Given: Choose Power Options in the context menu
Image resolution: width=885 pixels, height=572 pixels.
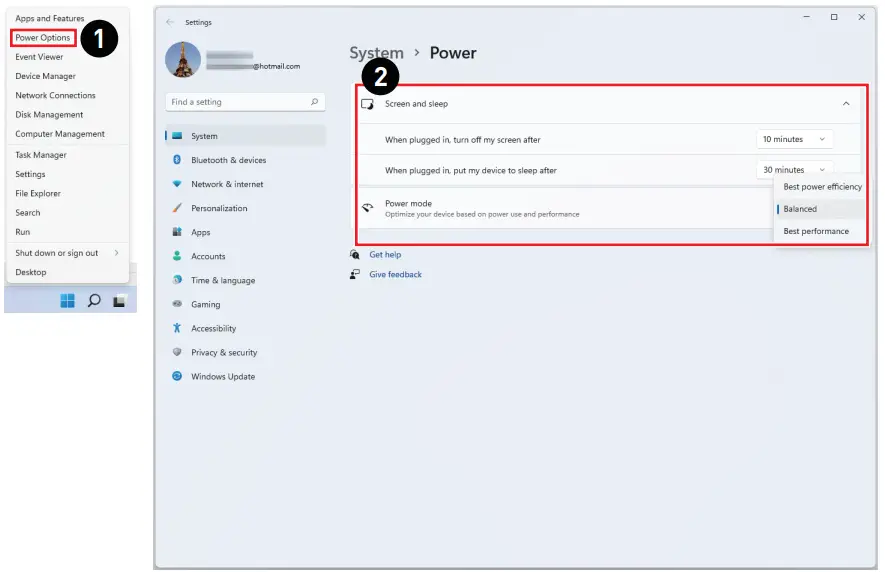Looking at the screenshot, I should click(x=42, y=37).
